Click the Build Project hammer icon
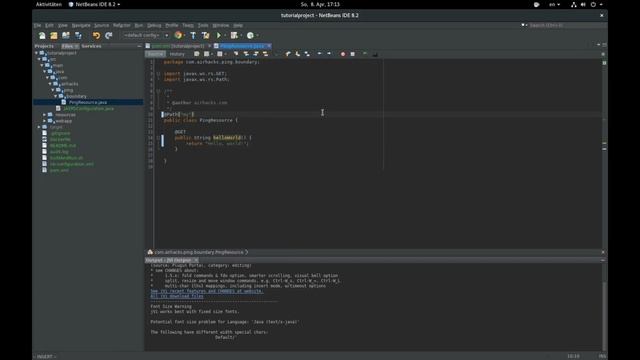The image size is (640, 360). [x=193, y=36]
